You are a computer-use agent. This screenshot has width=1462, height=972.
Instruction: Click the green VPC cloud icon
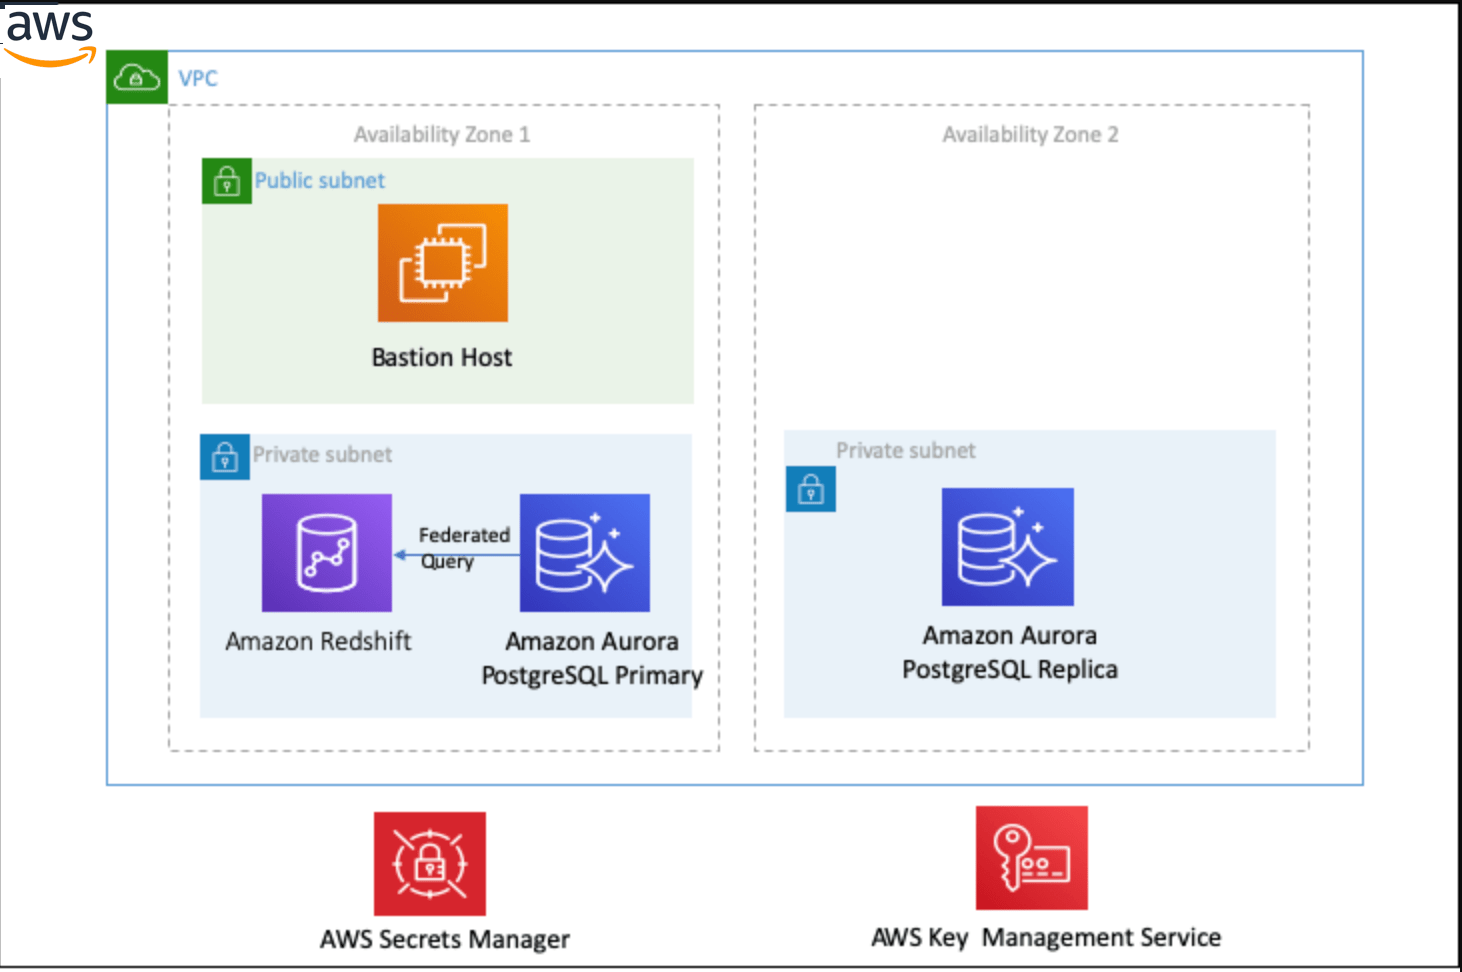136,77
